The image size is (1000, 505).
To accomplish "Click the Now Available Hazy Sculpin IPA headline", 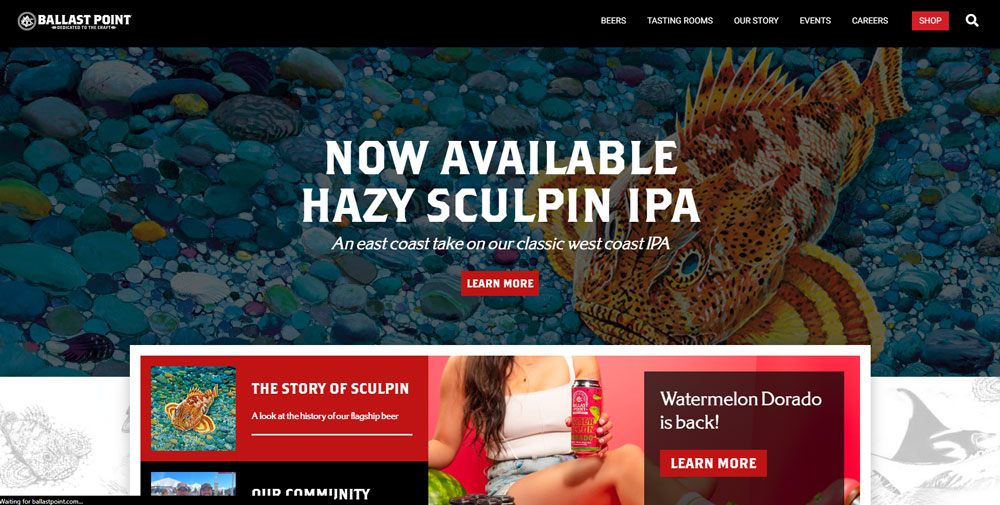I will pyautogui.click(x=501, y=180).
